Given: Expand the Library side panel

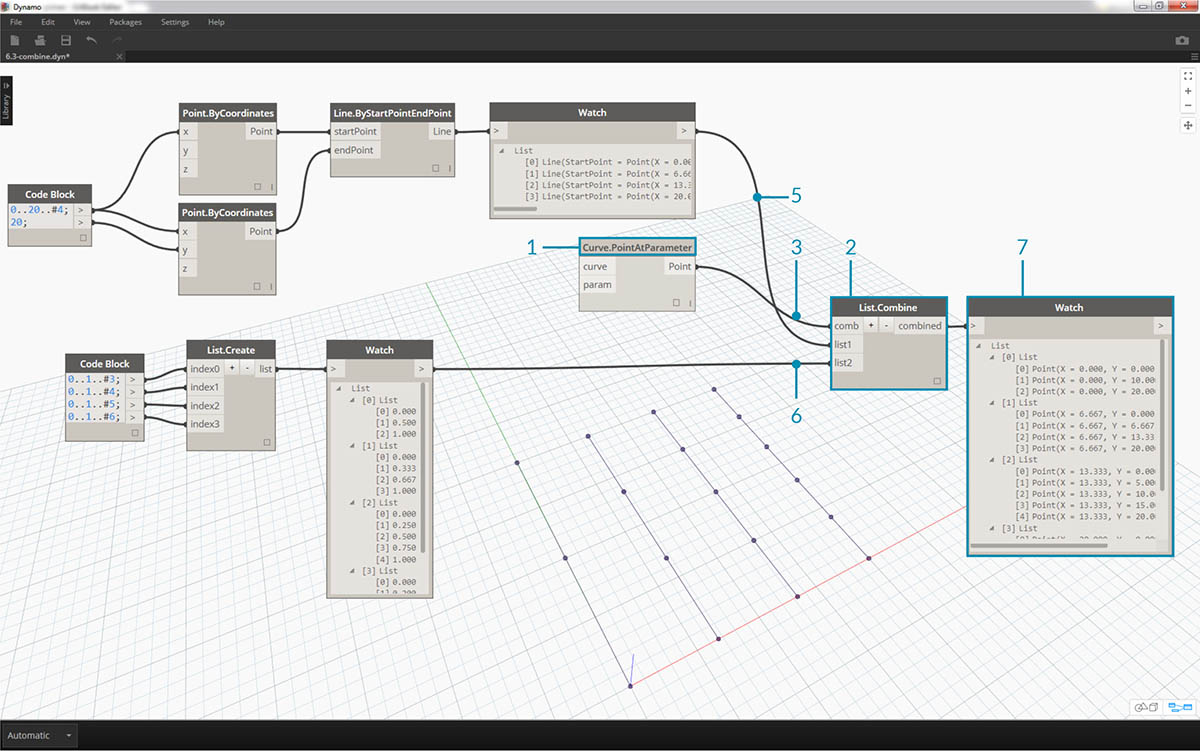Looking at the screenshot, I should click(x=7, y=101).
